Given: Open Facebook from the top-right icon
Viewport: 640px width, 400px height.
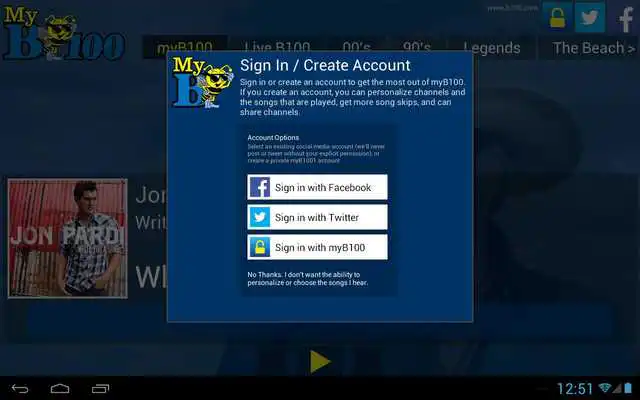Looking at the screenshot, I should click(x=624, y=17).
